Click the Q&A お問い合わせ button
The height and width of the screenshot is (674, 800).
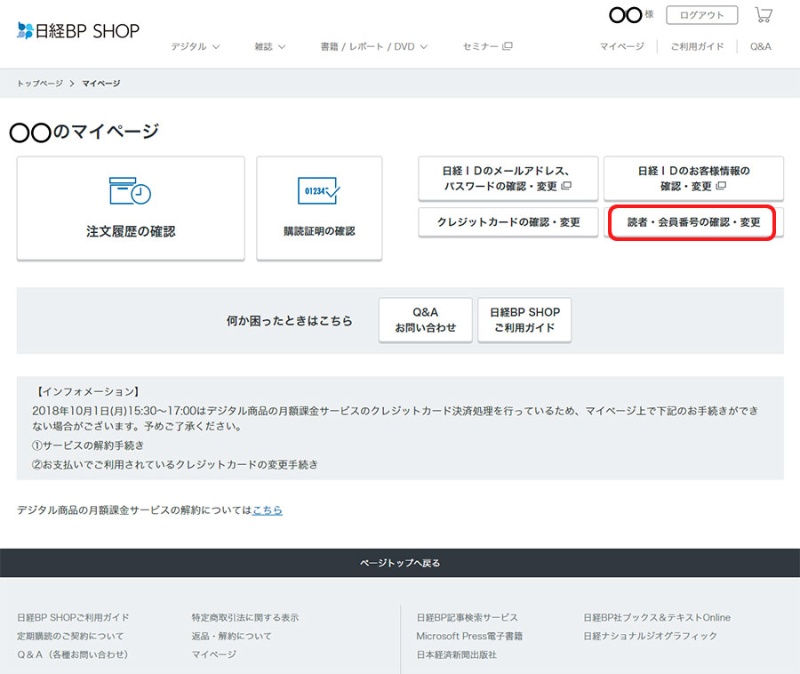[425, 320]
